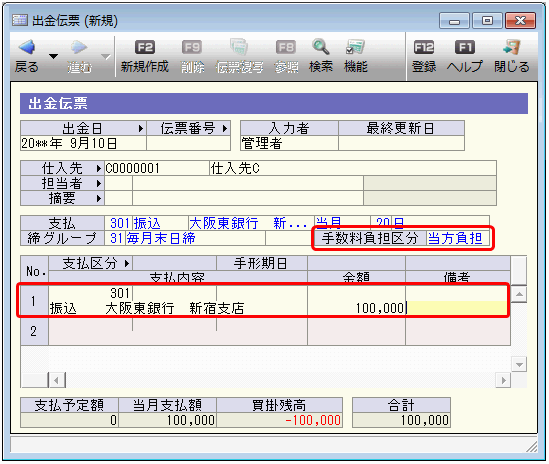
Task: Click the 支払予定額 value 0
Action: [x=69, y=420]
